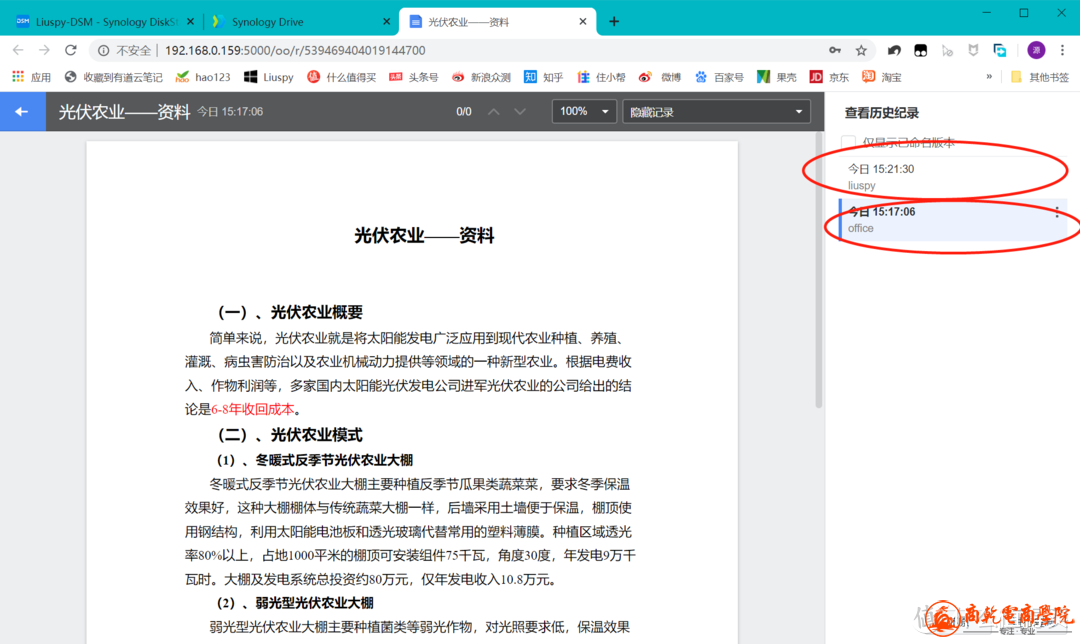1080x644 pixels.
Task: Open the 果壳 bookmark
Action: (x=776, y=77)
